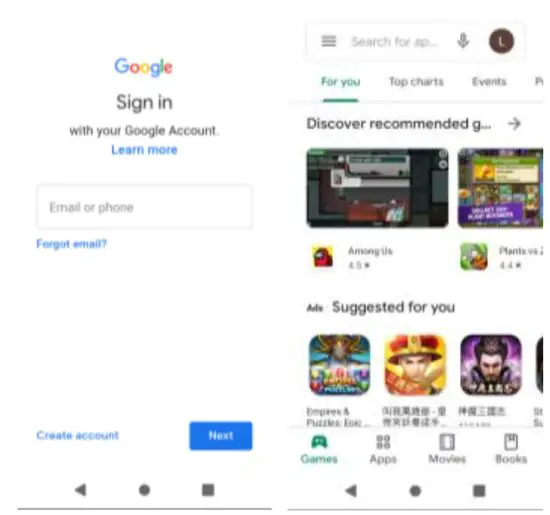550x515 pixels.
Task: Go to the Movies bottom navigation tab
Action: [x=447, y=449]
